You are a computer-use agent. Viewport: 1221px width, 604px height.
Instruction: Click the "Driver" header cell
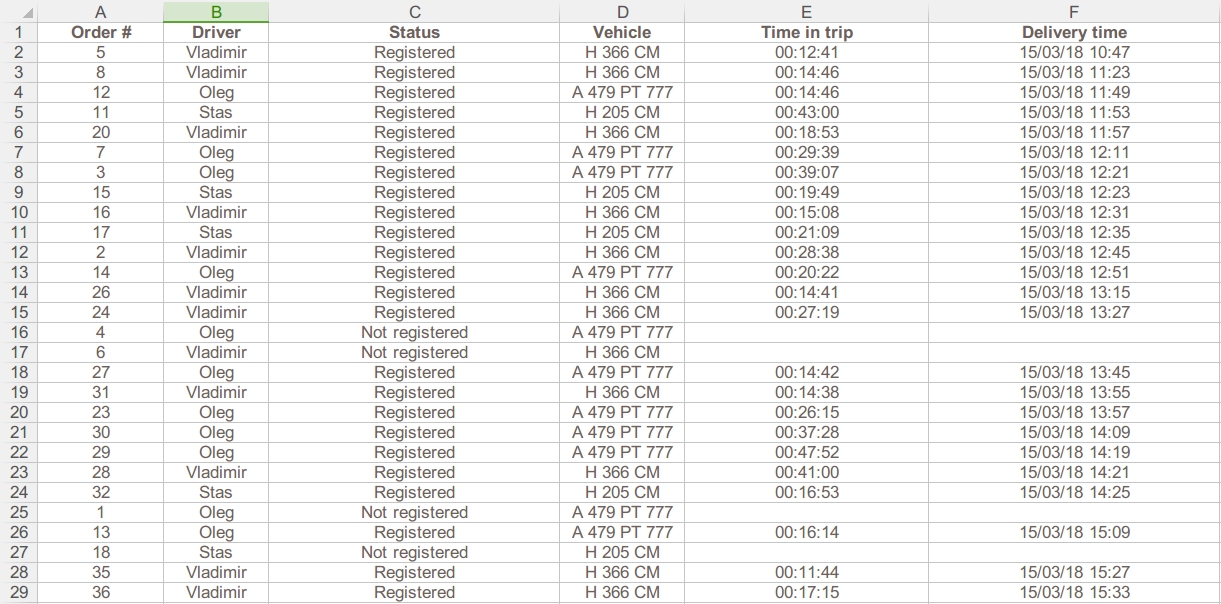(216, 32)
